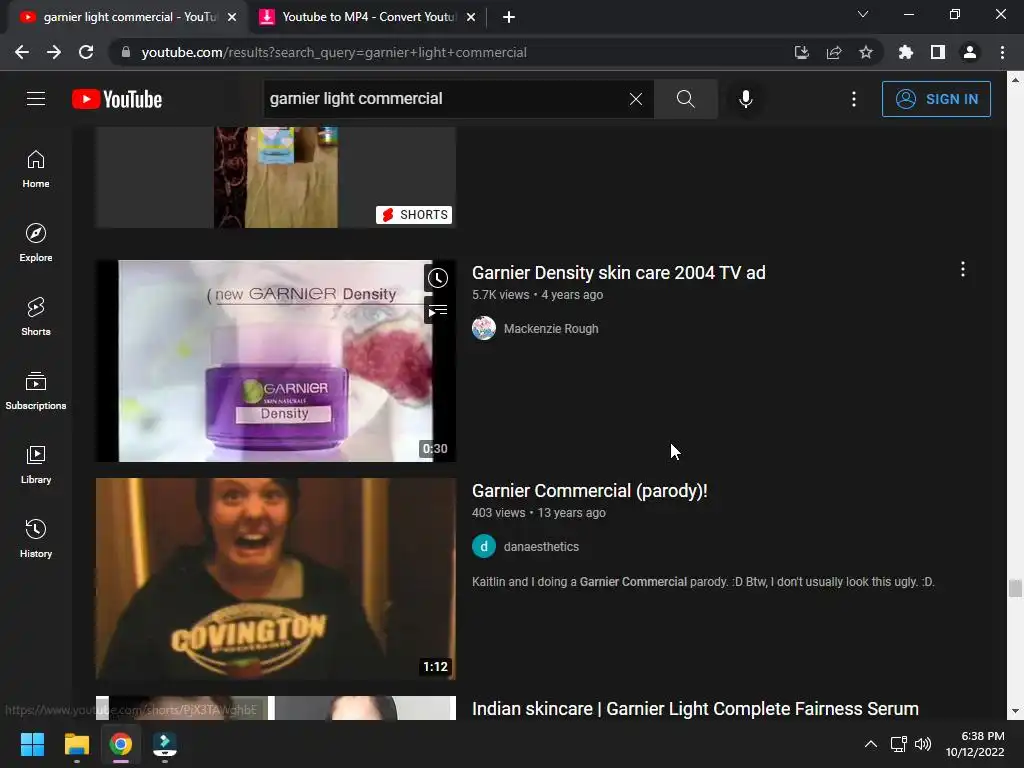The width and height of the screenshot is (1024, 768).
Task: Open the Chrome profile icon
Action: click(x=970, y=52)
